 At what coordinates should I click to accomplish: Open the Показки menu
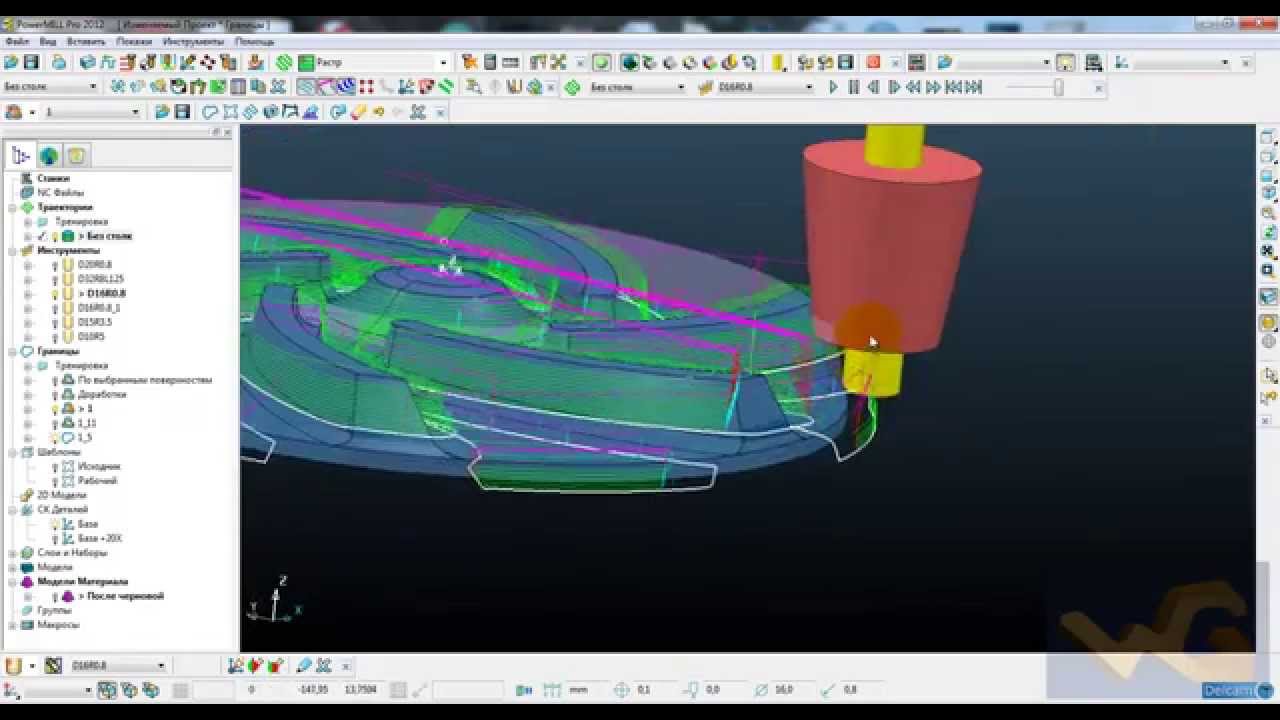134,42
